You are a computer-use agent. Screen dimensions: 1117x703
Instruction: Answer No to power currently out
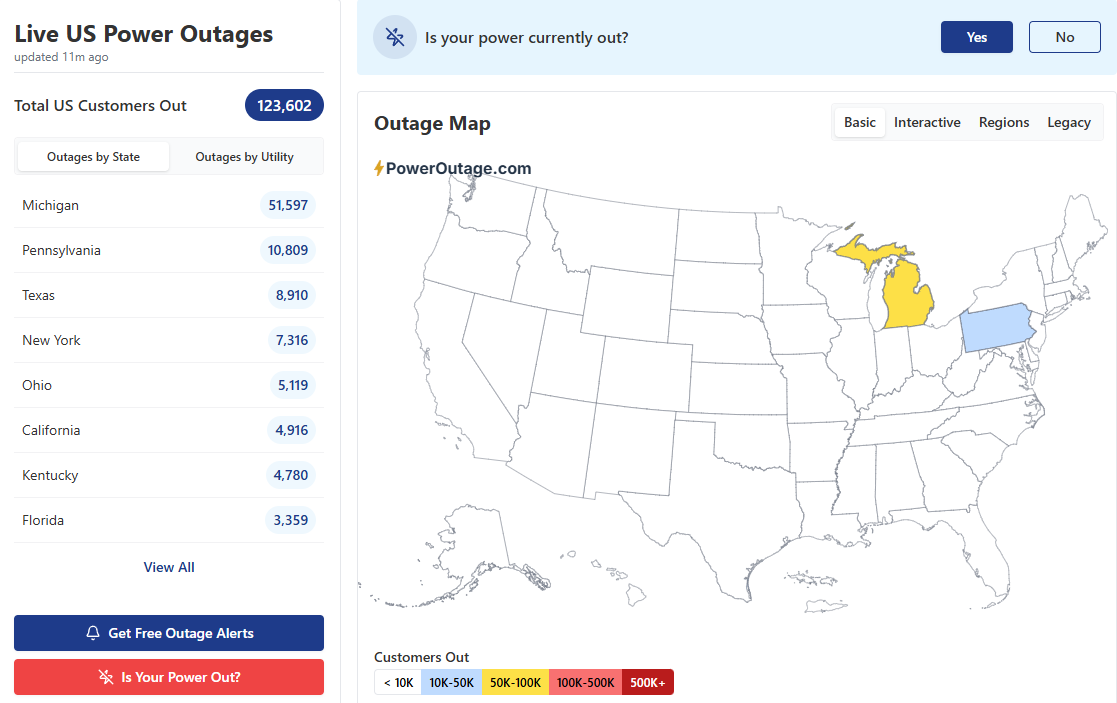[1064, 37]
